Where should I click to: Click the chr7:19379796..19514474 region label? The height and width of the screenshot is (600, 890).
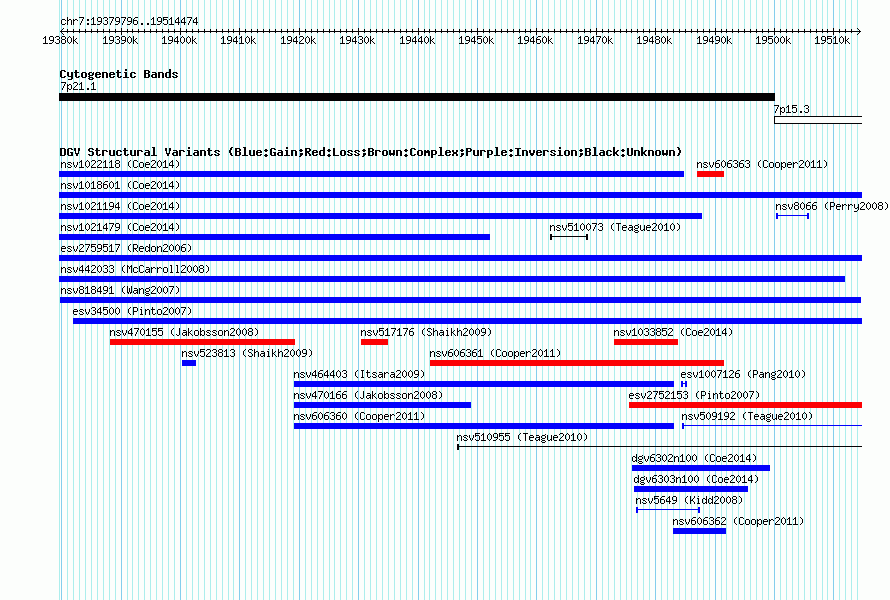129,22
